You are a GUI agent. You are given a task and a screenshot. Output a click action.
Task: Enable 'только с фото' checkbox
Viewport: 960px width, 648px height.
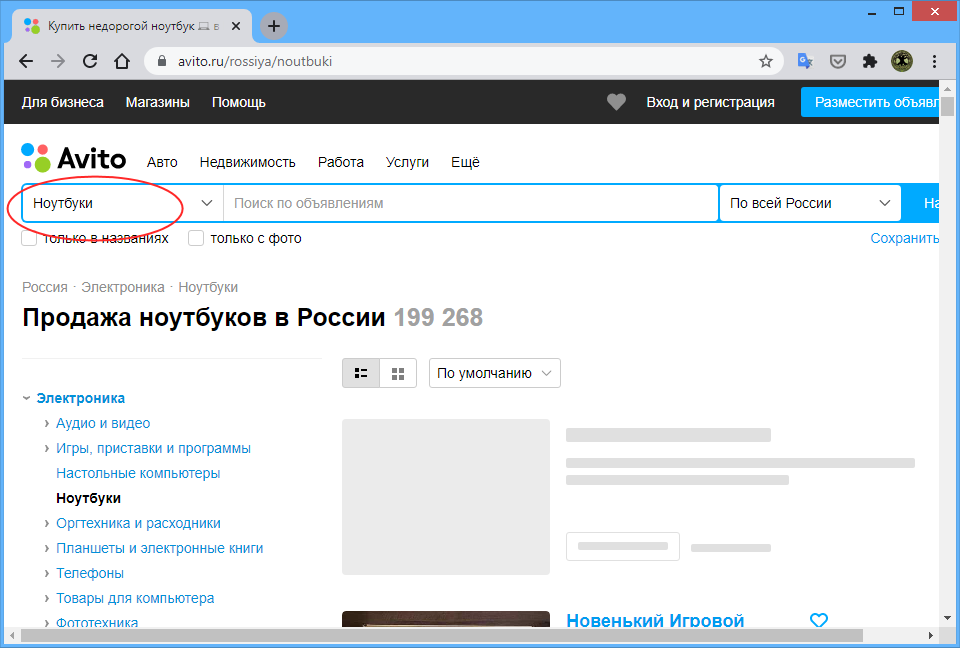[196, 238]
